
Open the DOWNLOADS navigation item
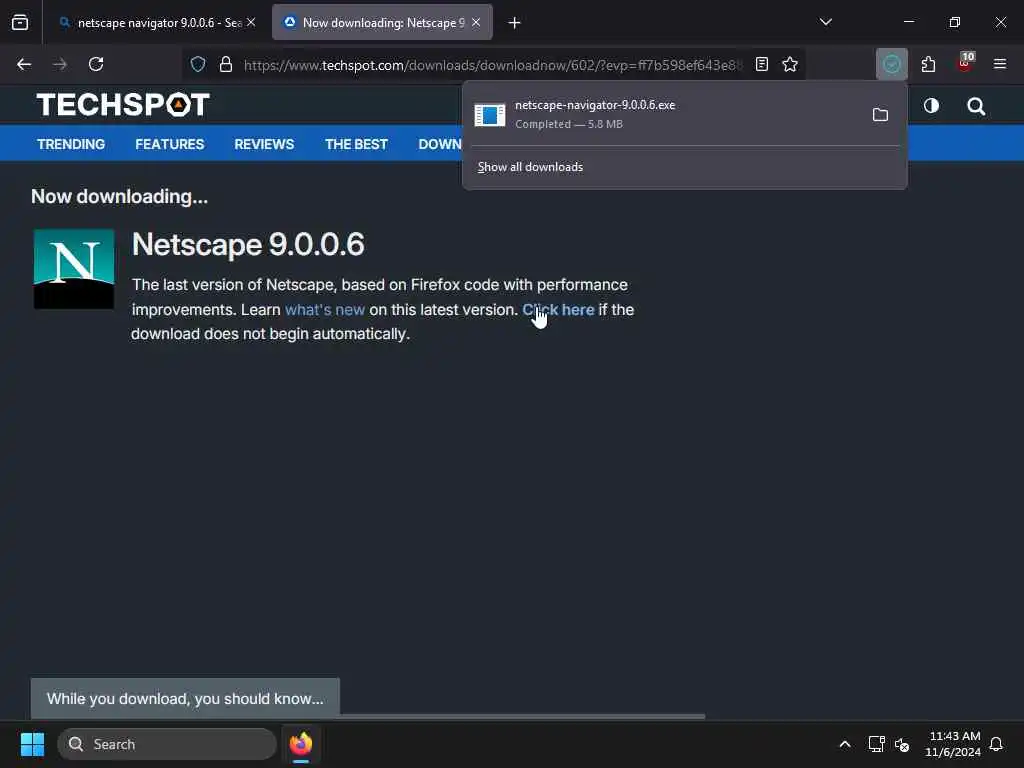point(440,144)
